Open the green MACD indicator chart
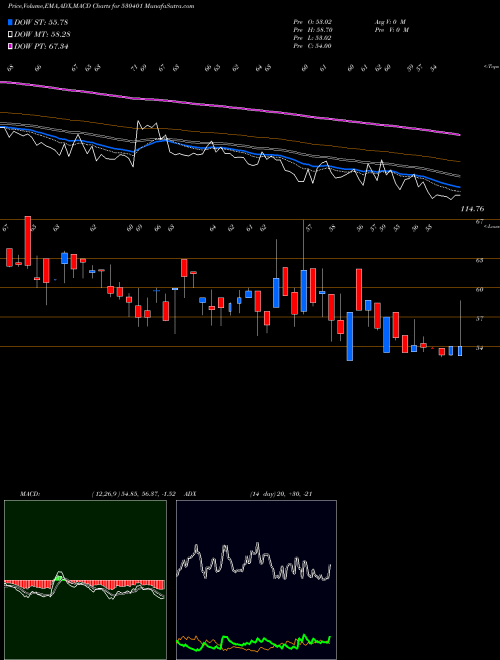 [x=85, y=580]
